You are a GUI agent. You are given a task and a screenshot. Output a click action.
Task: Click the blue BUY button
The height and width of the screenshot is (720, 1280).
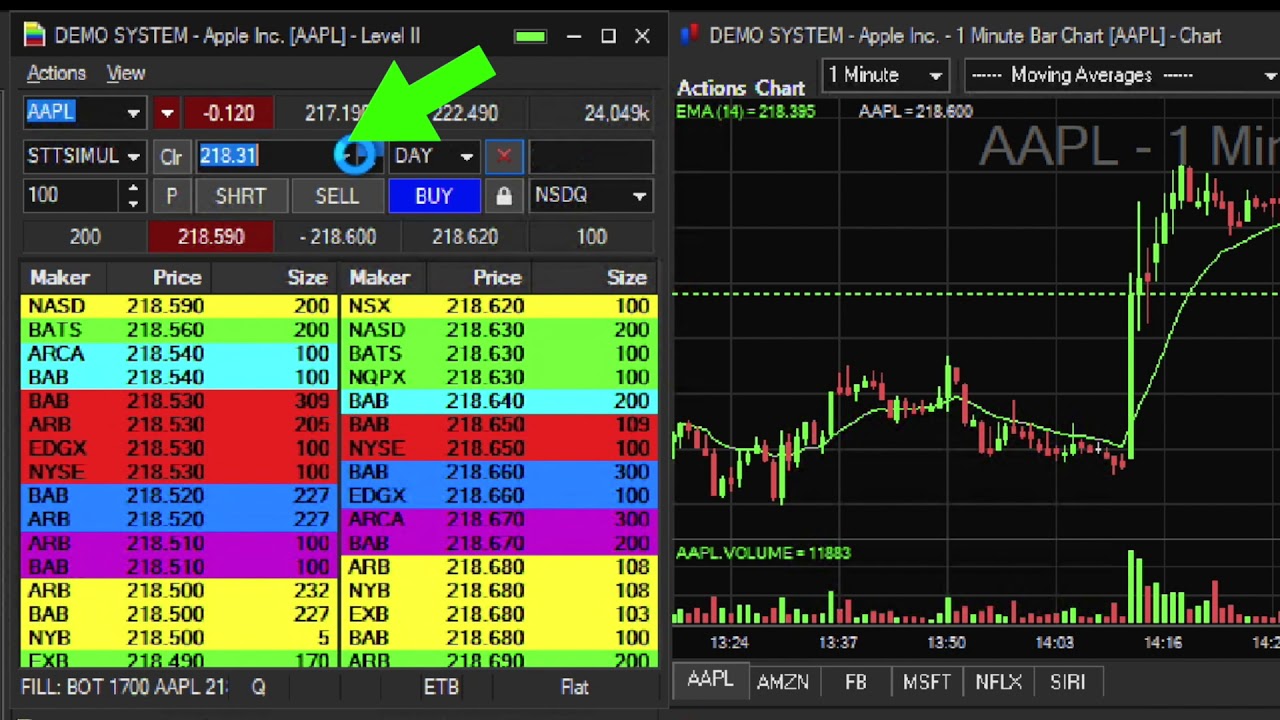(x=434, y=196)
